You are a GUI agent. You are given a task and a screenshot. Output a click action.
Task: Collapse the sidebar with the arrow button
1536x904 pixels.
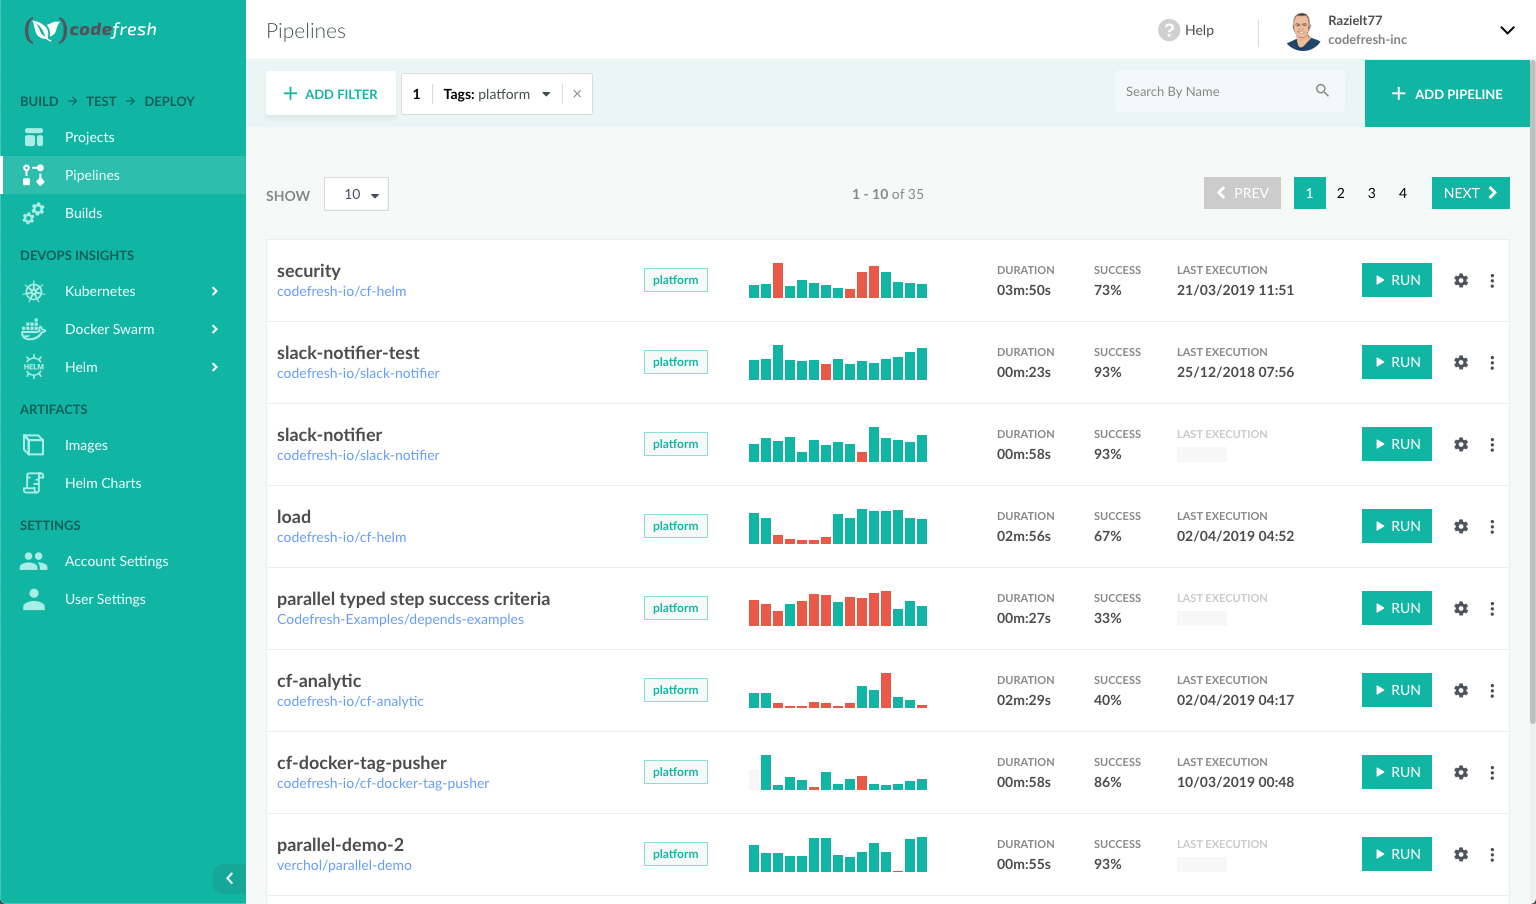click(229, 878)
